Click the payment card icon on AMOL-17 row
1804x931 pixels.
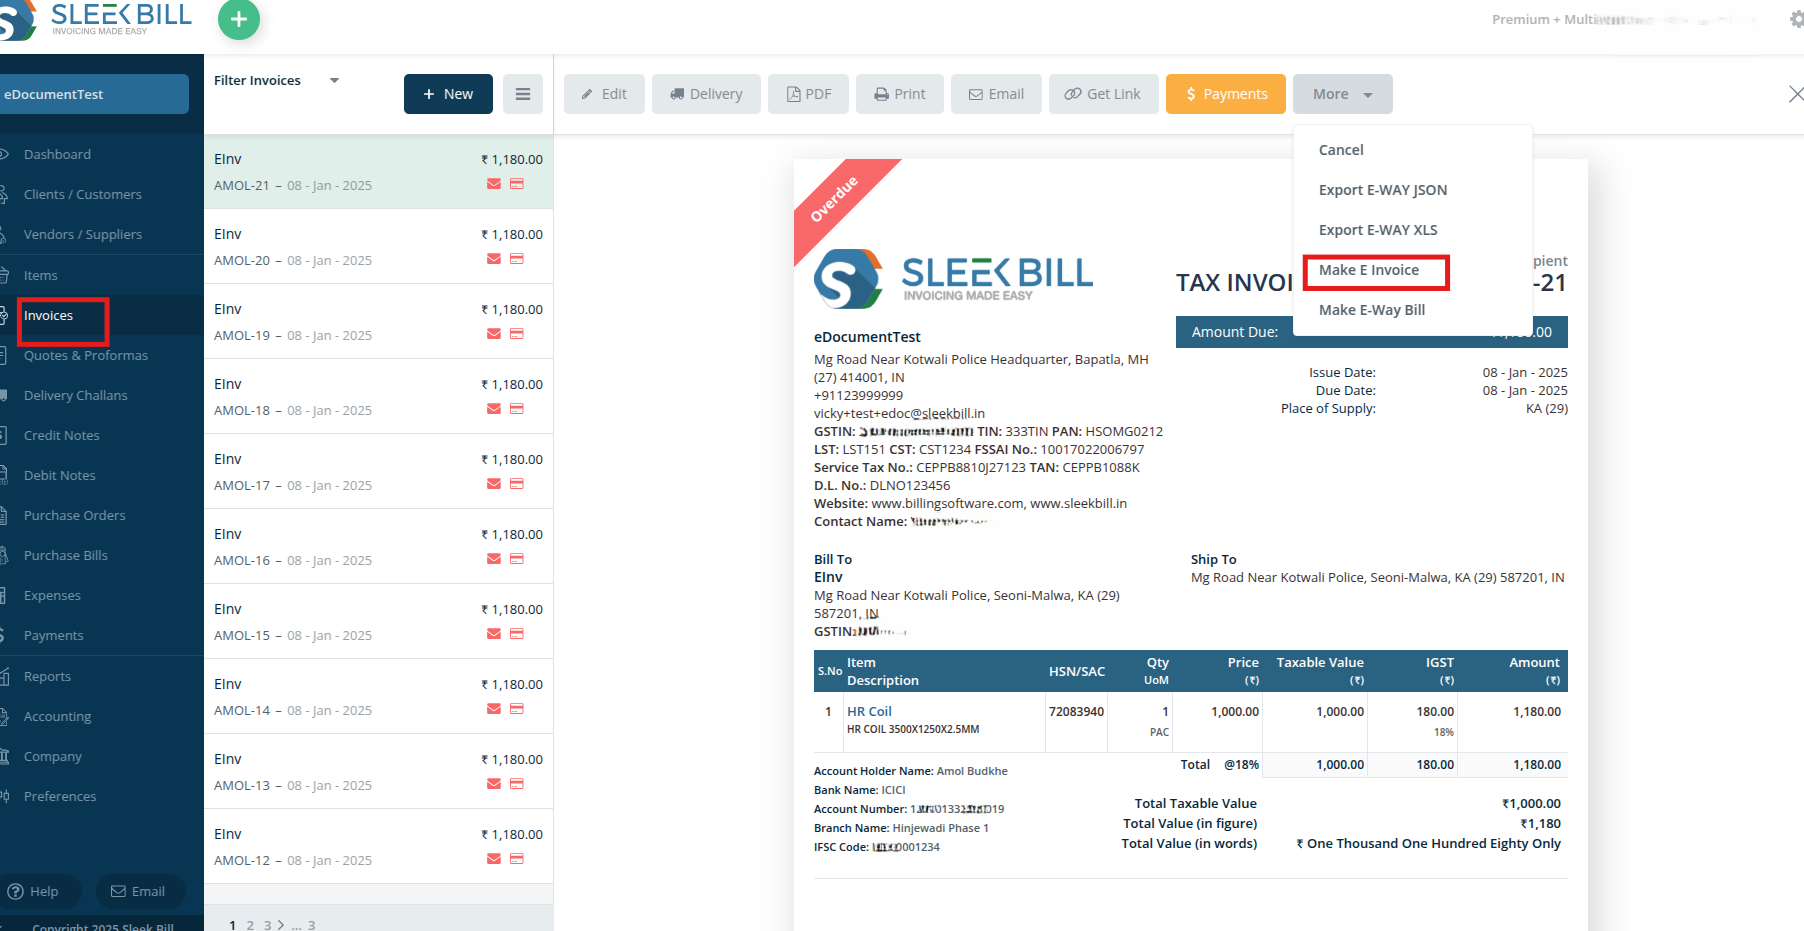[x=517, y=484]
